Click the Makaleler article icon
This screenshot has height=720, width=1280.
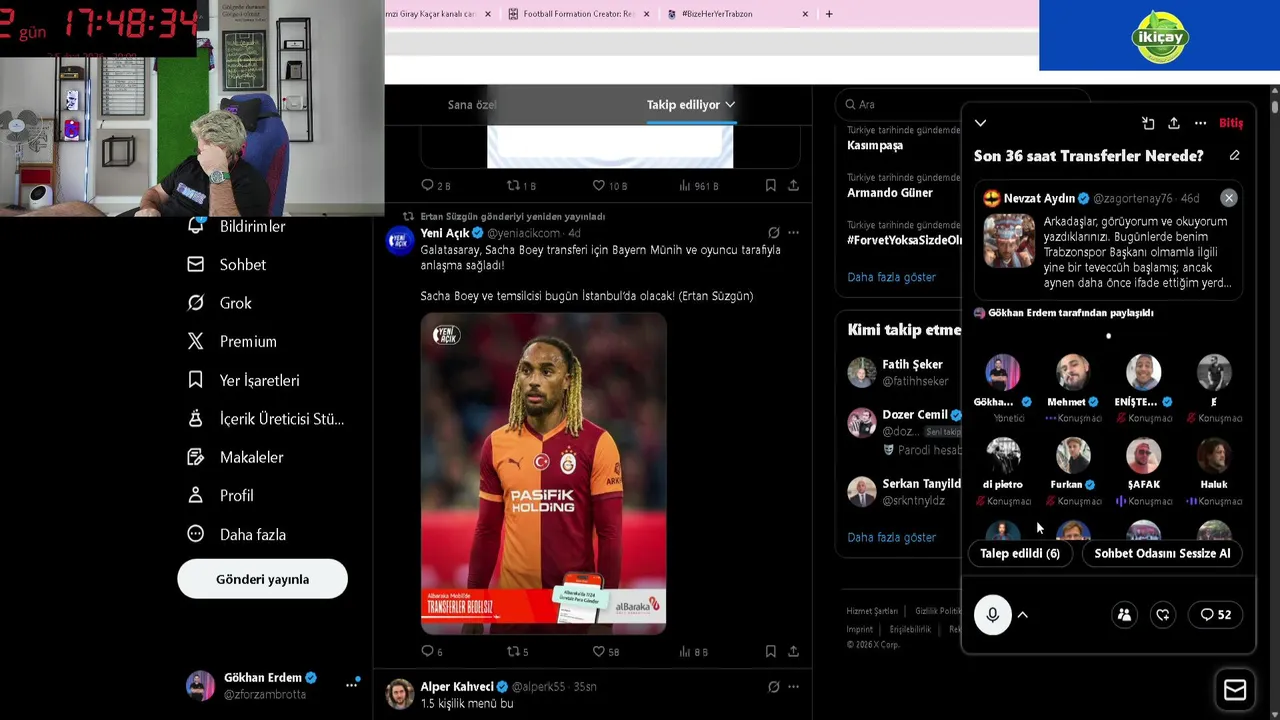tap(196, 457)
